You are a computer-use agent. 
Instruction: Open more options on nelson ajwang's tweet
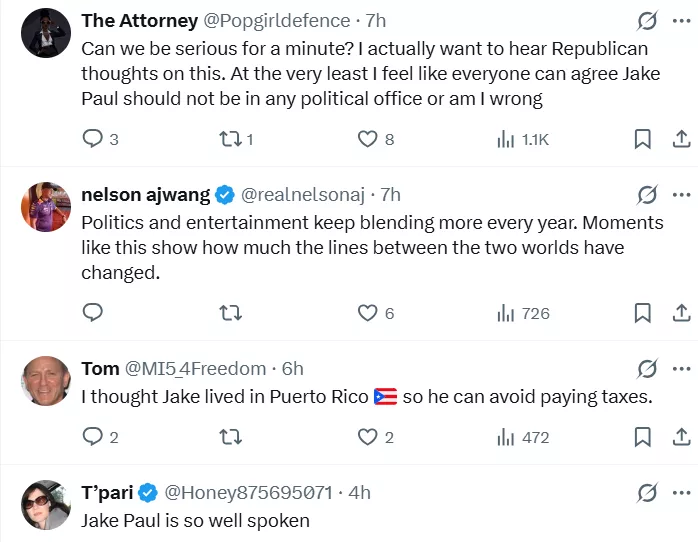point(681,194)
